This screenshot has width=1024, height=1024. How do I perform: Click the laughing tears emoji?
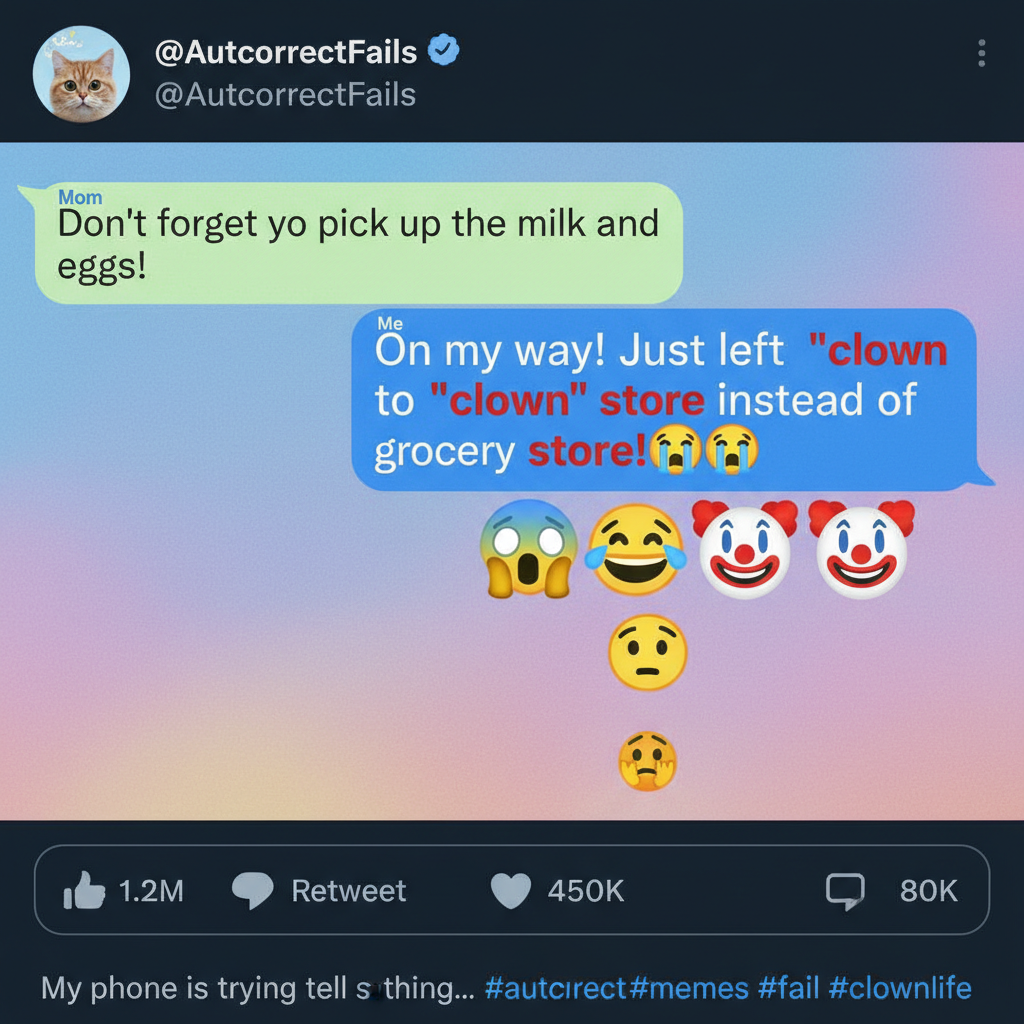point(637,549)
